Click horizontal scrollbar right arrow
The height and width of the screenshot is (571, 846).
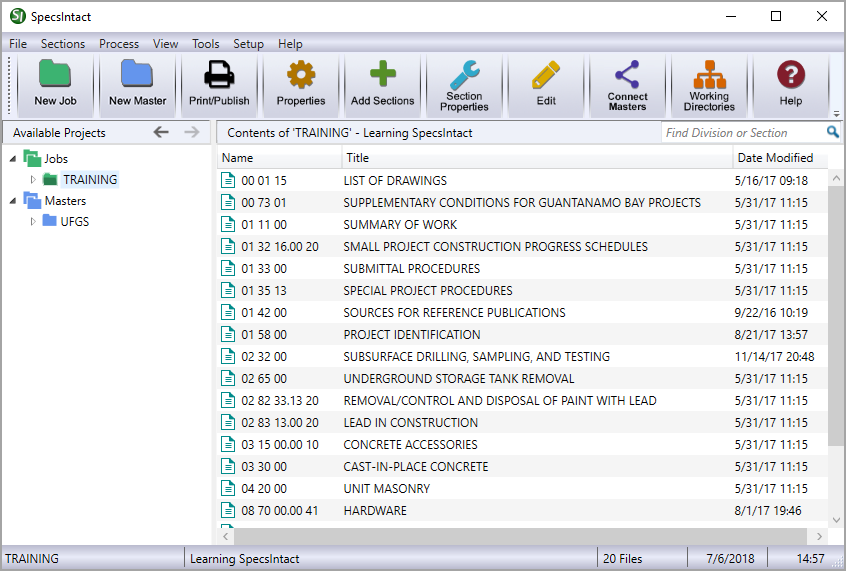[819, 536]
